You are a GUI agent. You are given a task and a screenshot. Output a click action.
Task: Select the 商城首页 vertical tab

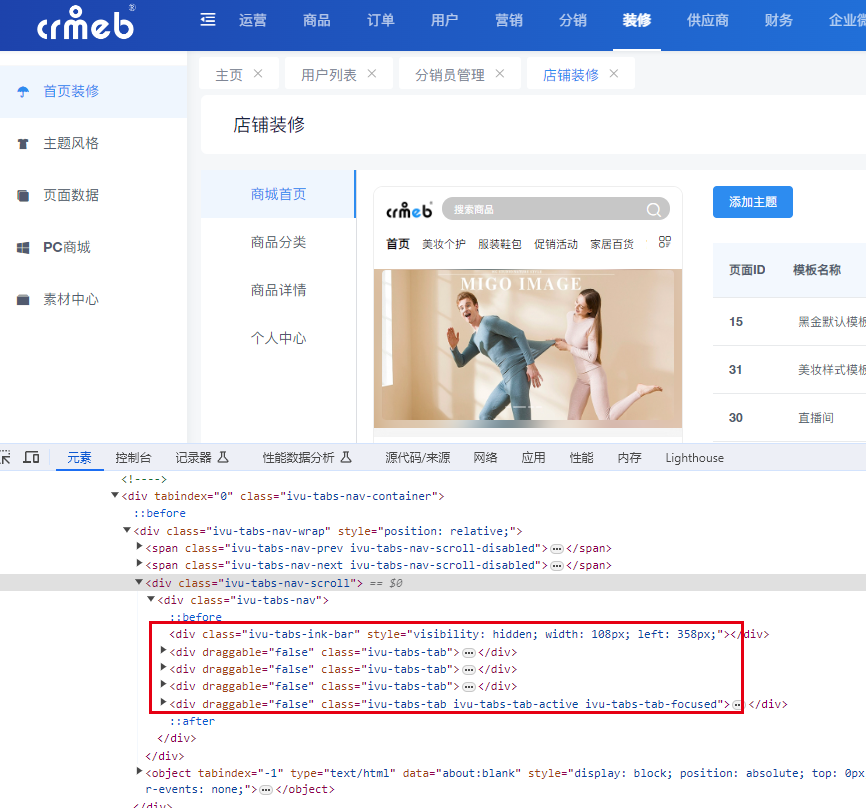point(278,194)
